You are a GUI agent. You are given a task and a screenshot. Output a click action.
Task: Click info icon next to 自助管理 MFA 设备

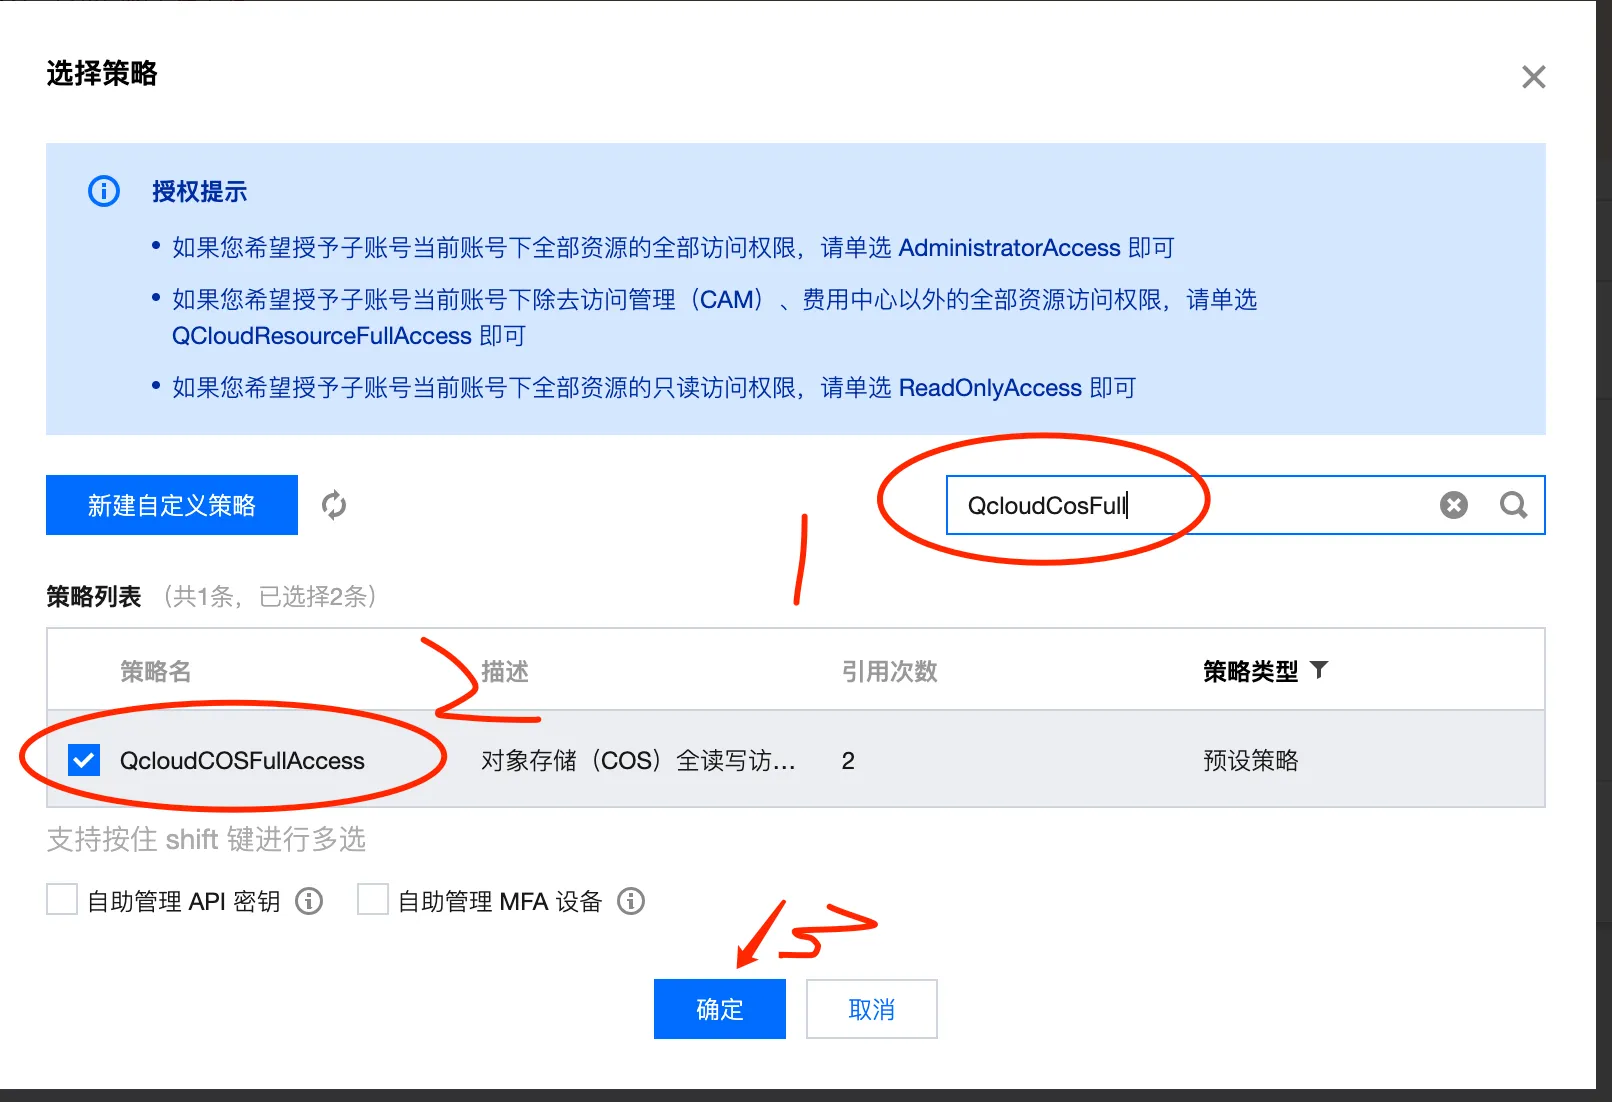[x=631, y=901]
